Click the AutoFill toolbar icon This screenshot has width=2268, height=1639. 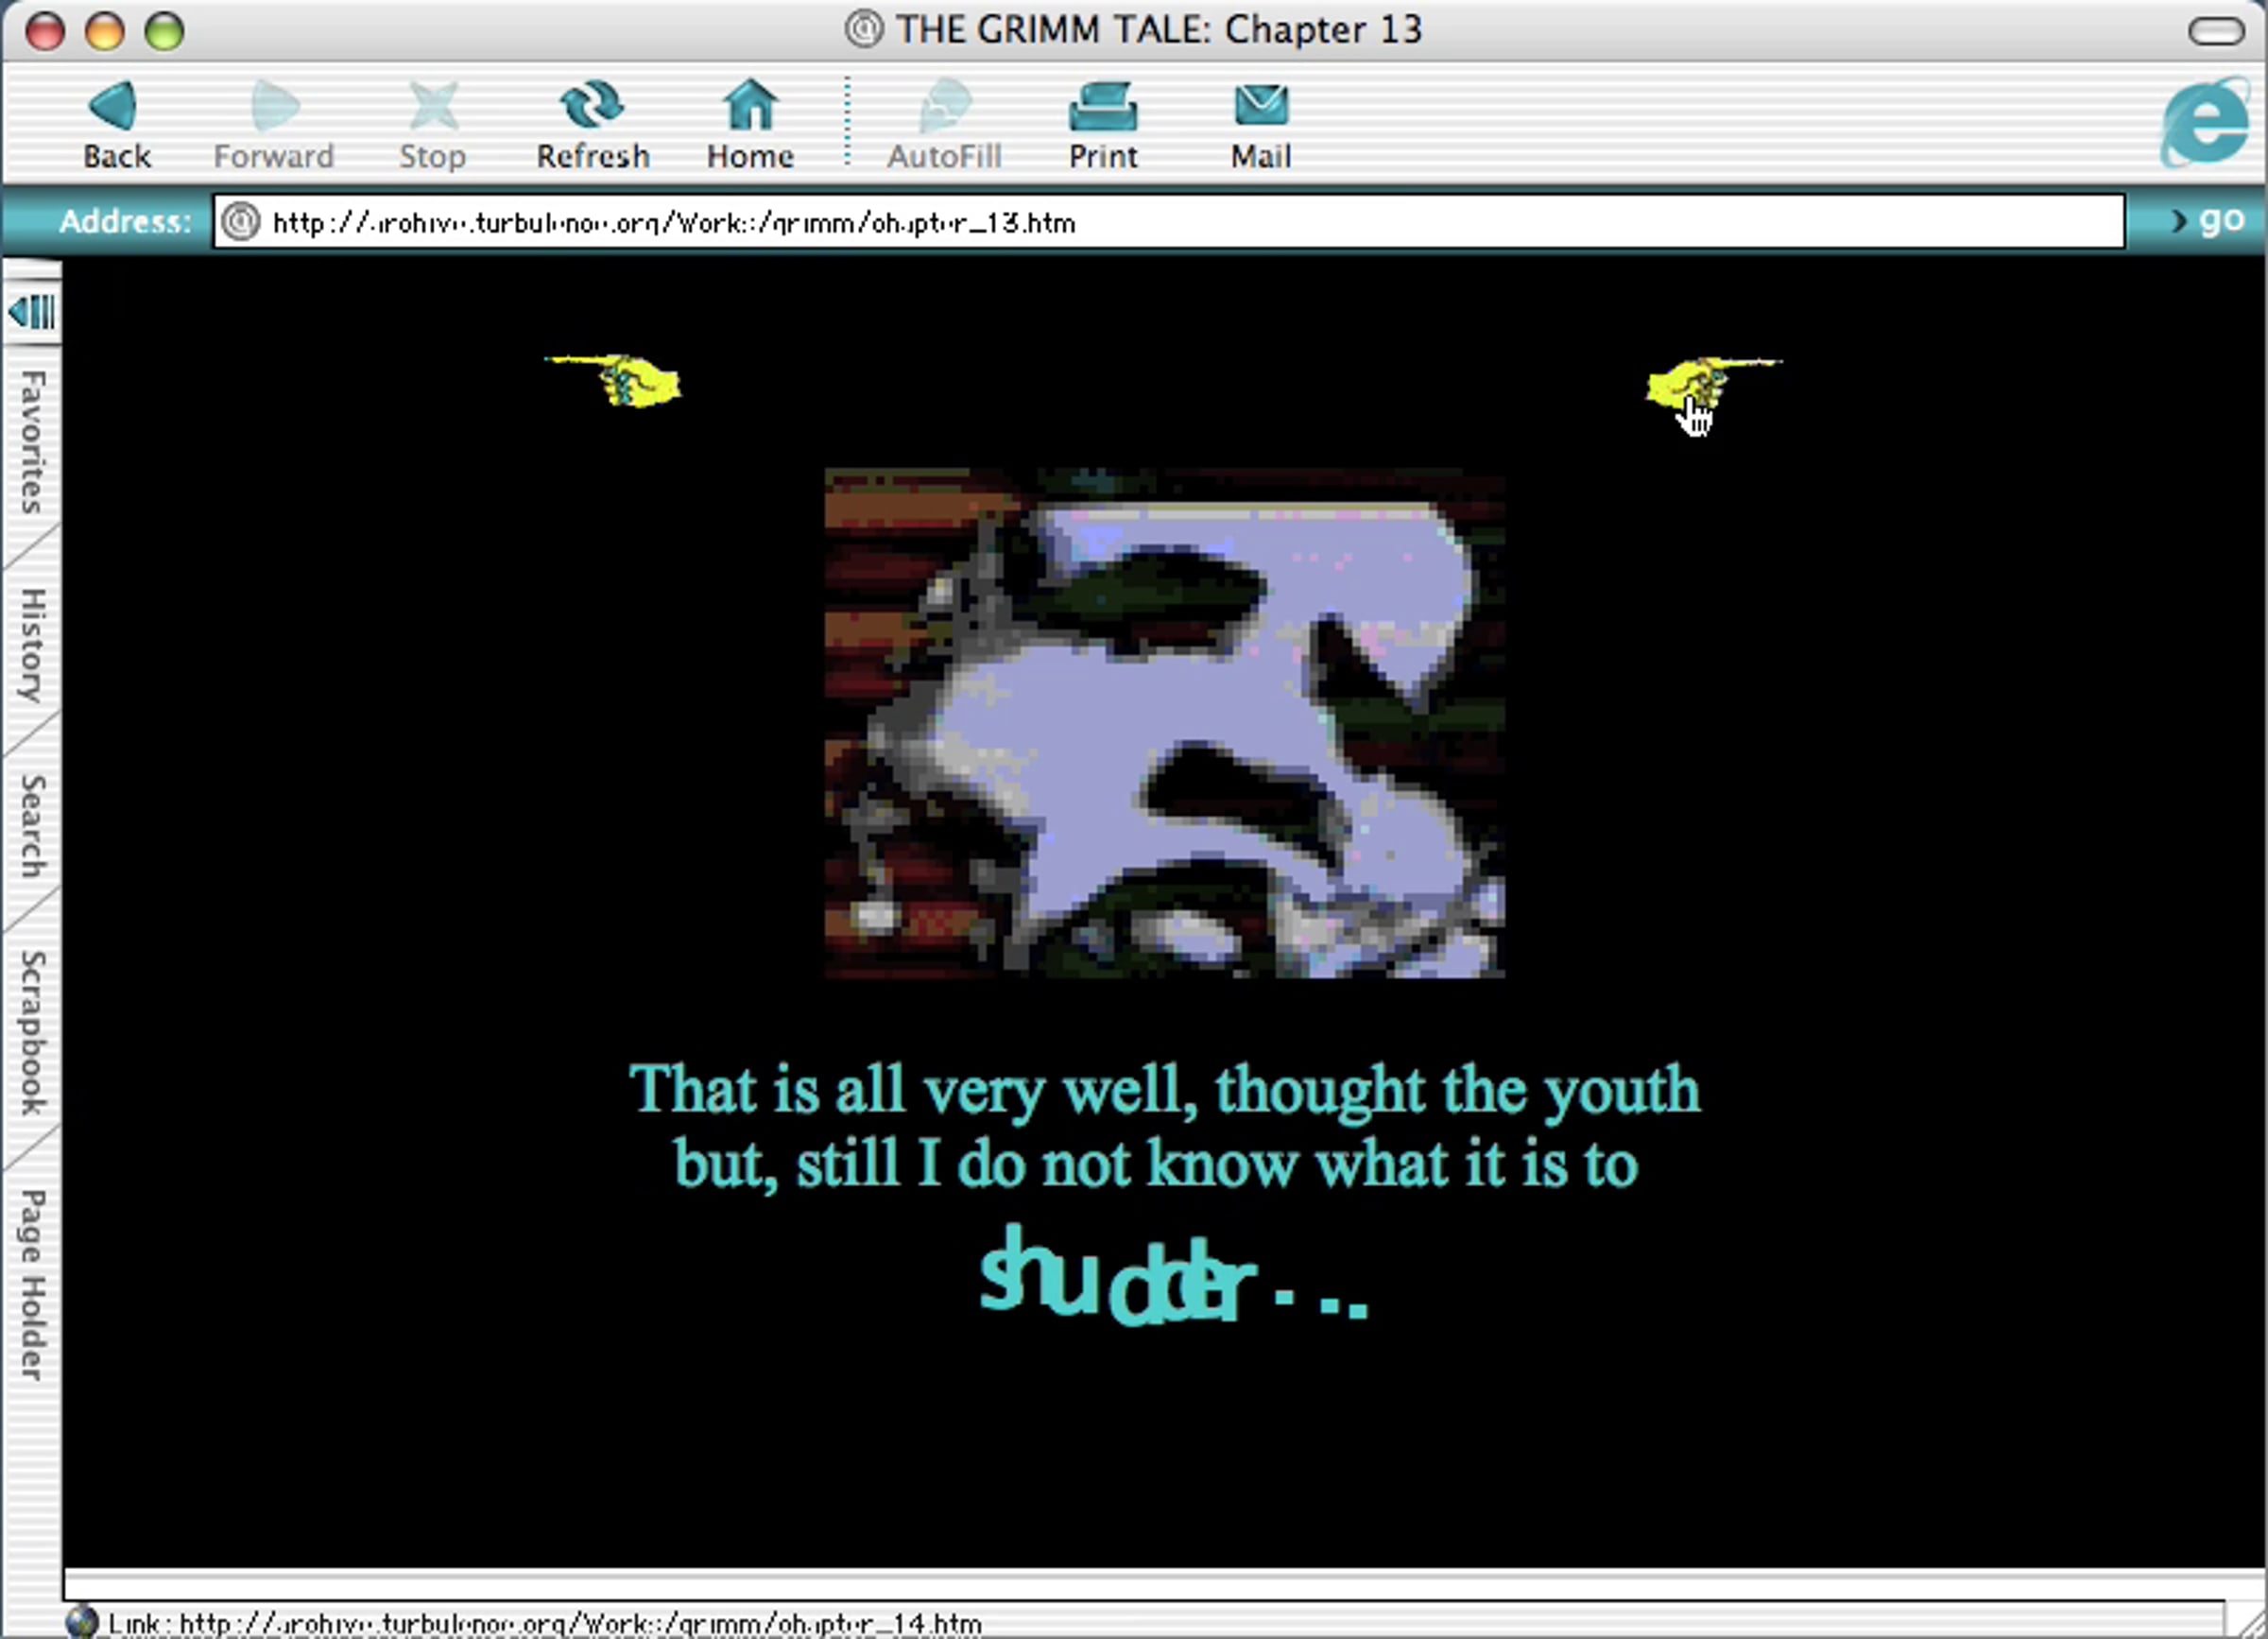click(x=944, y=124)
